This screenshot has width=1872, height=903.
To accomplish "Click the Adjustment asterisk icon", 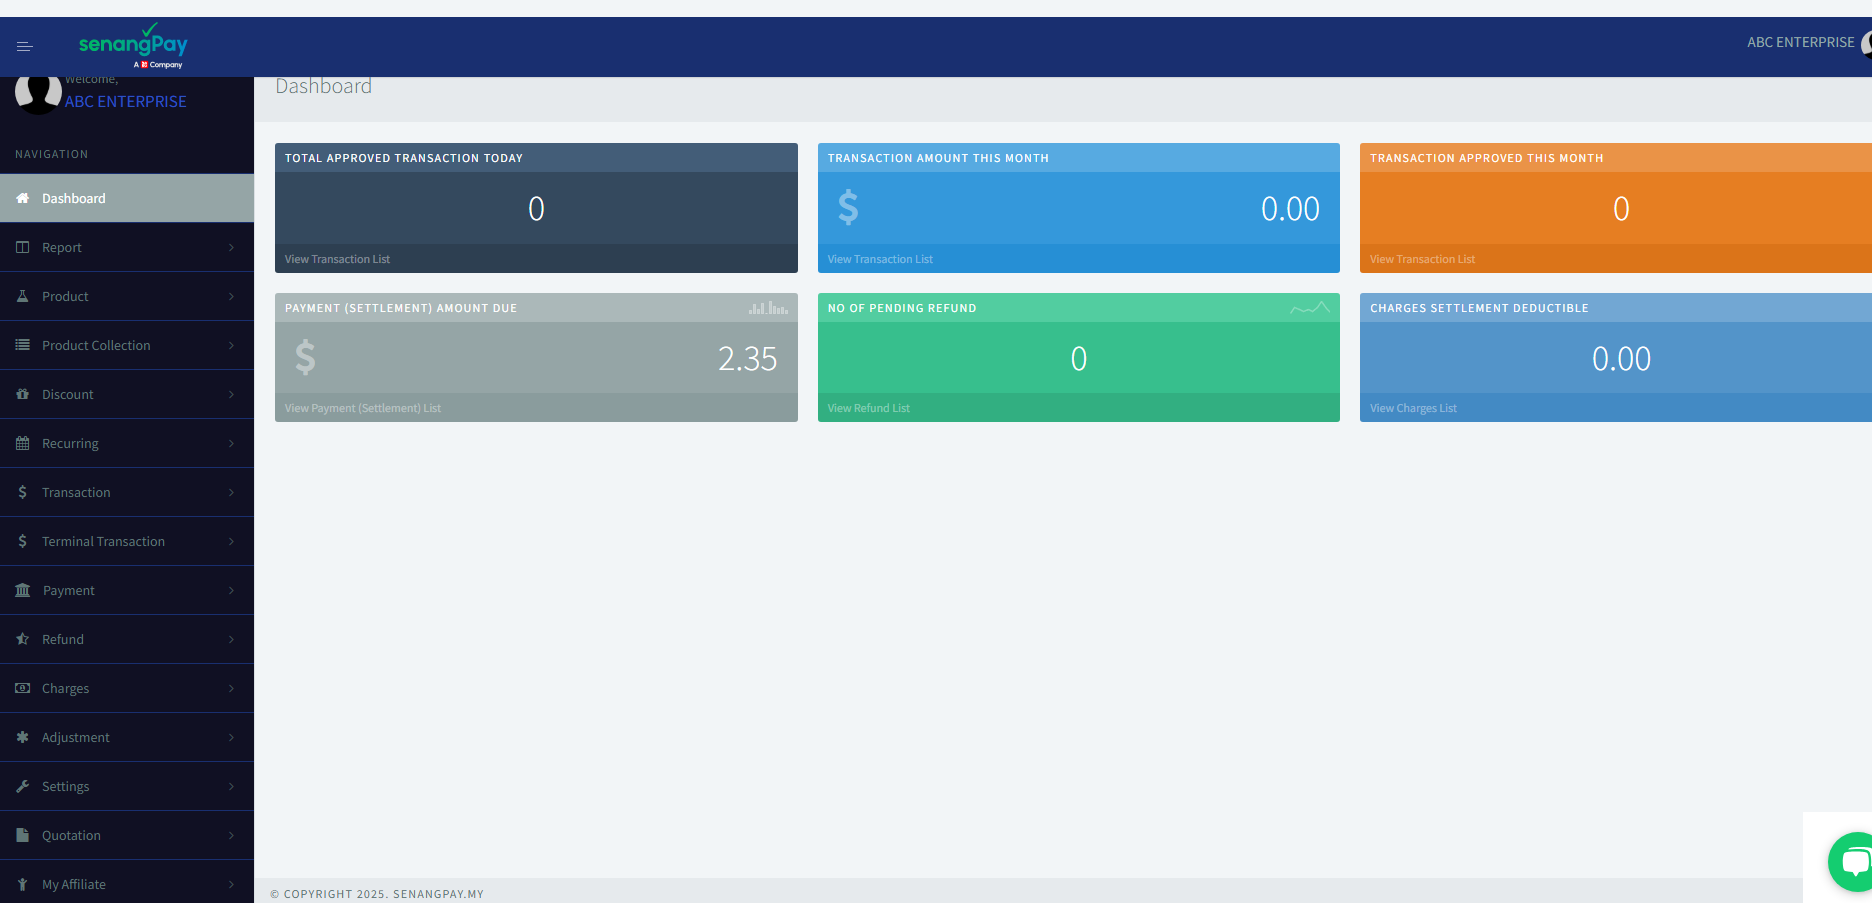I will click(22, 737).
